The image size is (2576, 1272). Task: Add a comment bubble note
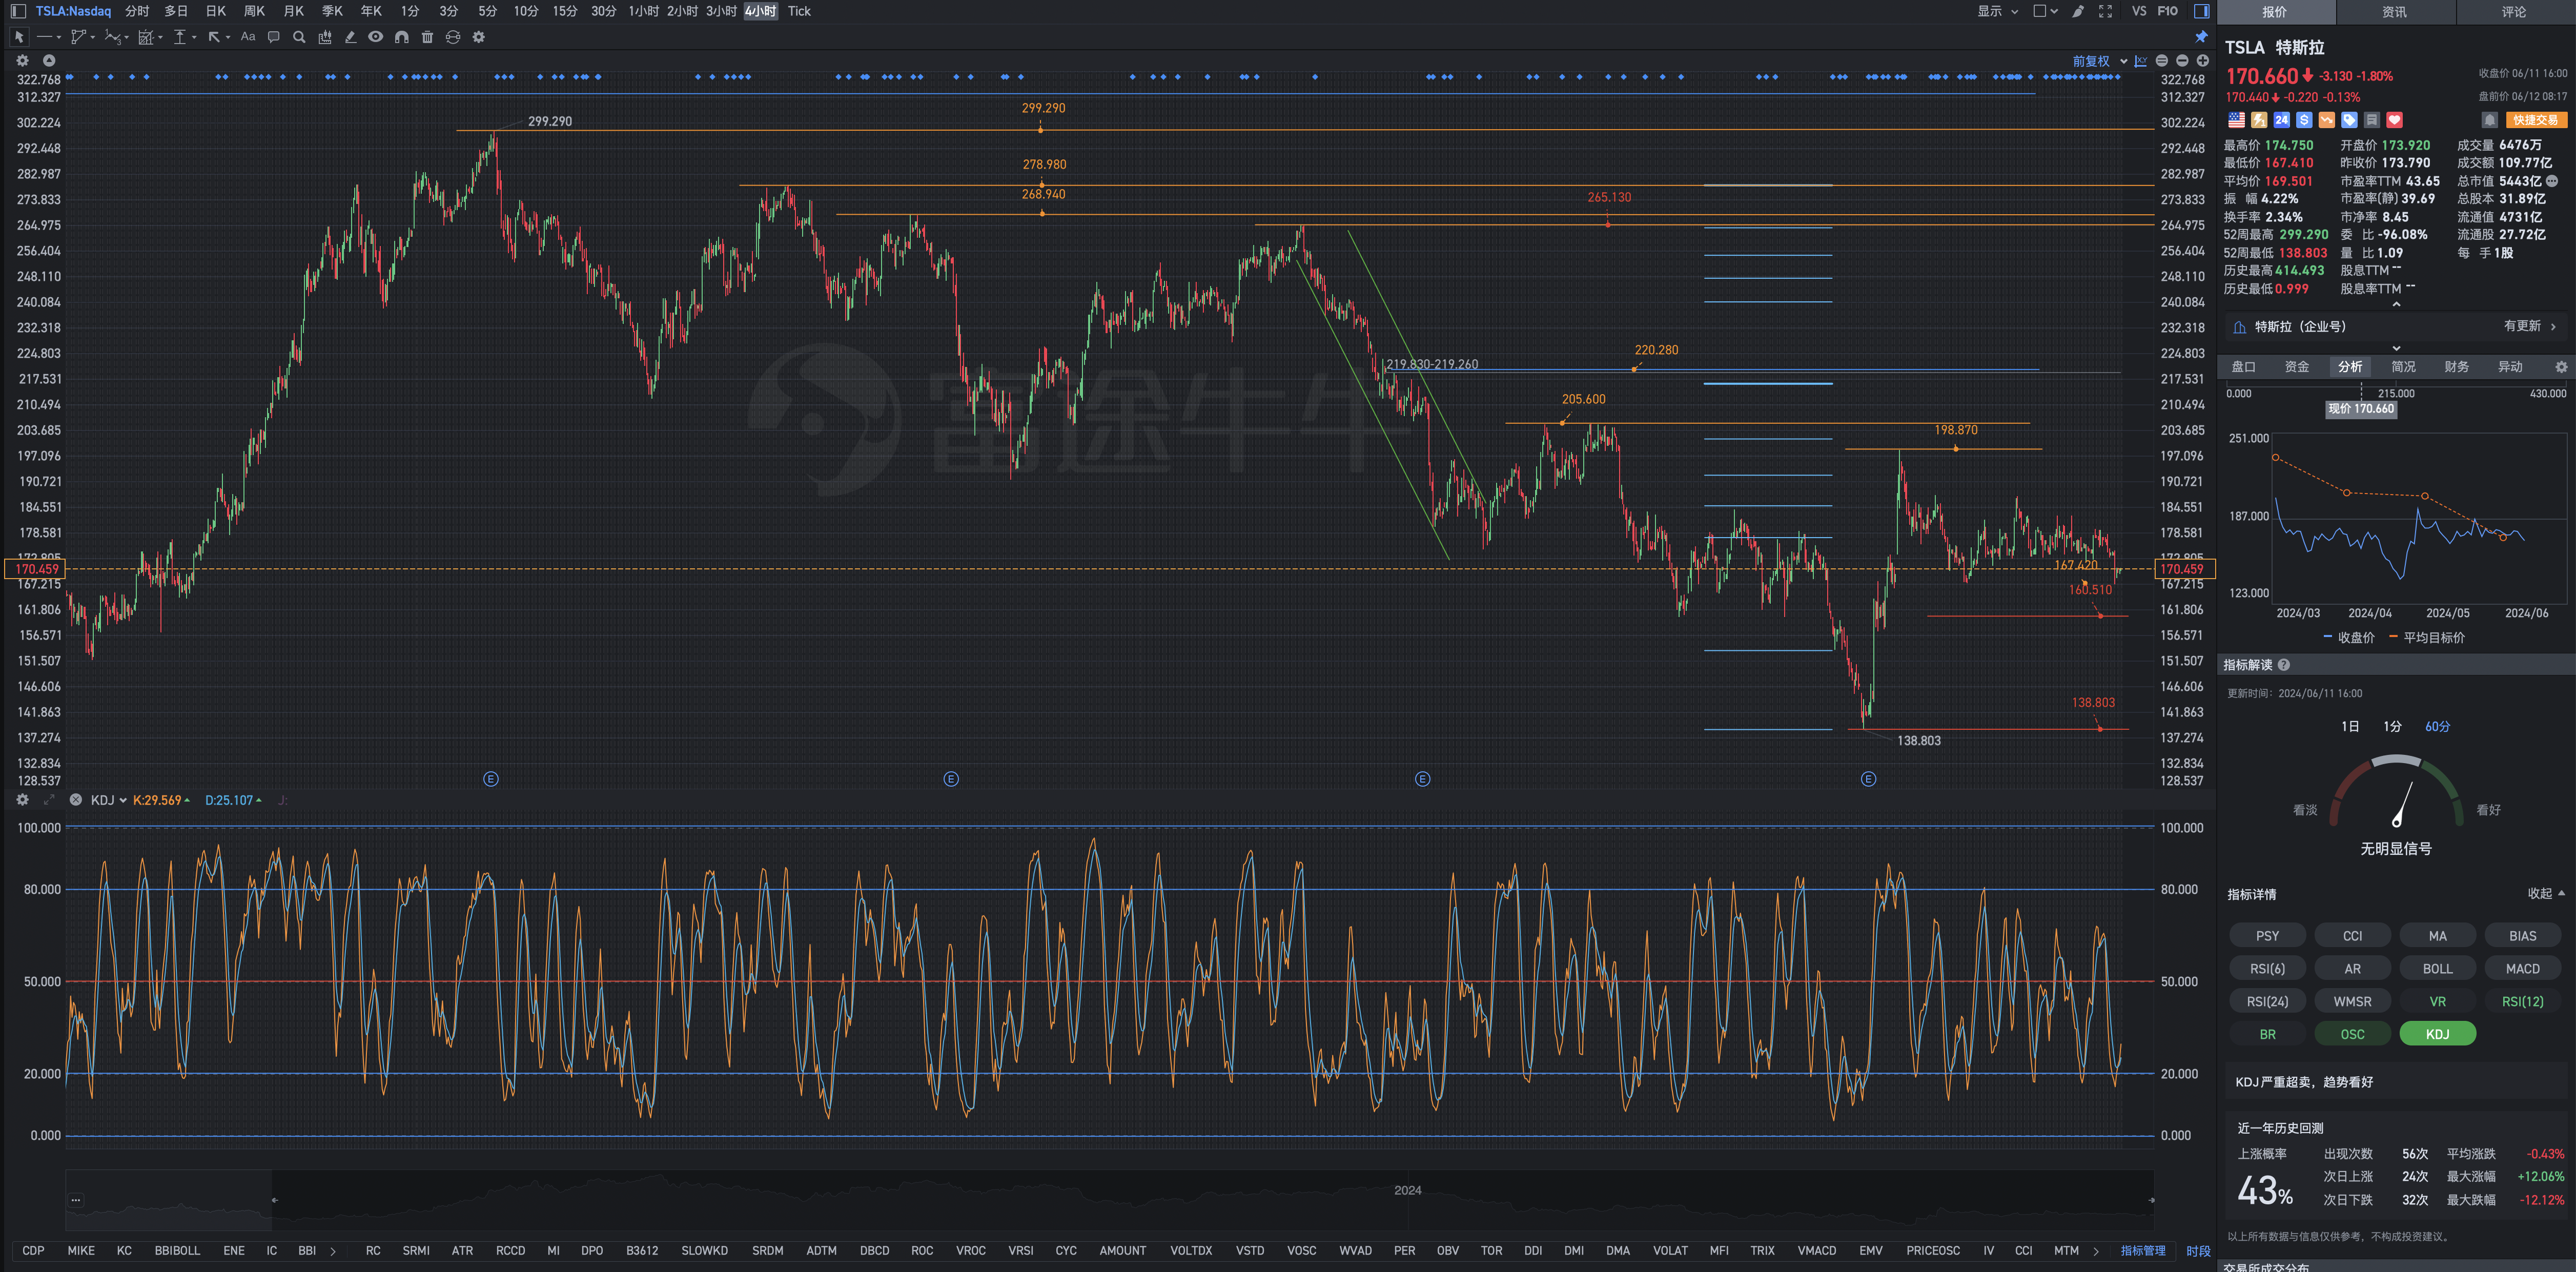[273, 37]
